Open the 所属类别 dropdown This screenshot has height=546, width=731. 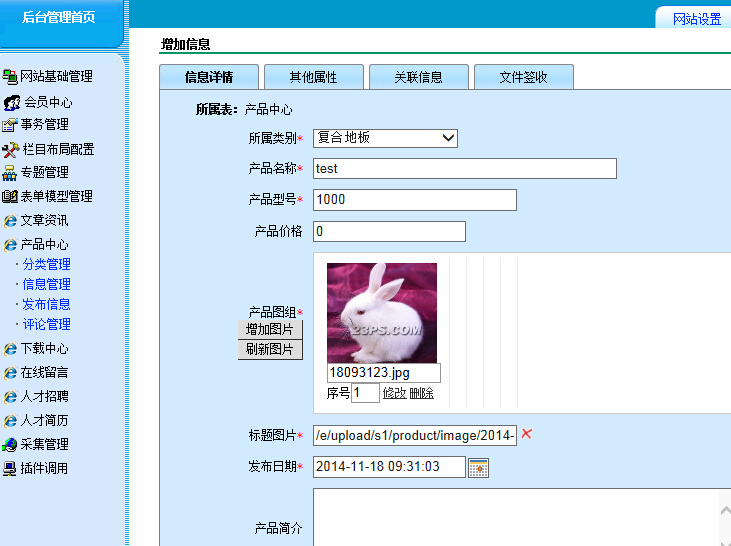pos(386,138)
